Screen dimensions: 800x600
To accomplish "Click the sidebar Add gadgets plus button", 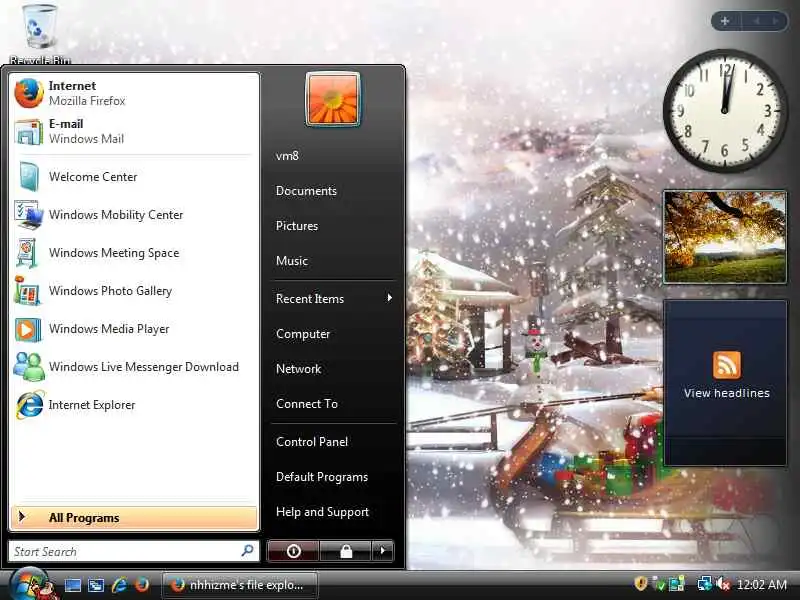I will pos(725,21).
